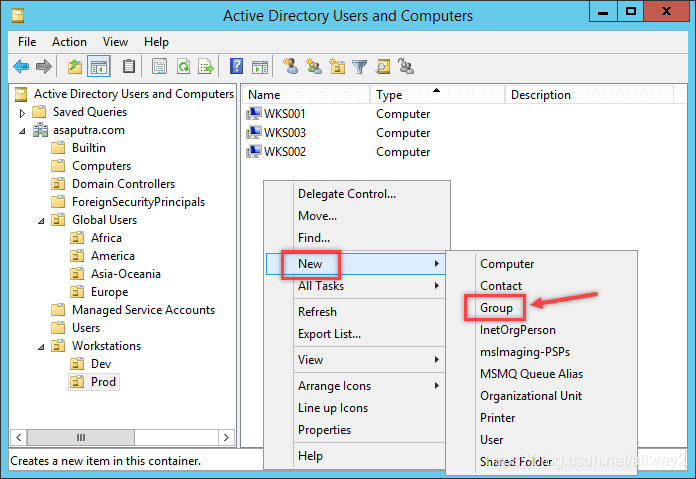The height and width of the screenshot is (479, 696).
Task: Choose Refresh from context menu
Action: 317,312
